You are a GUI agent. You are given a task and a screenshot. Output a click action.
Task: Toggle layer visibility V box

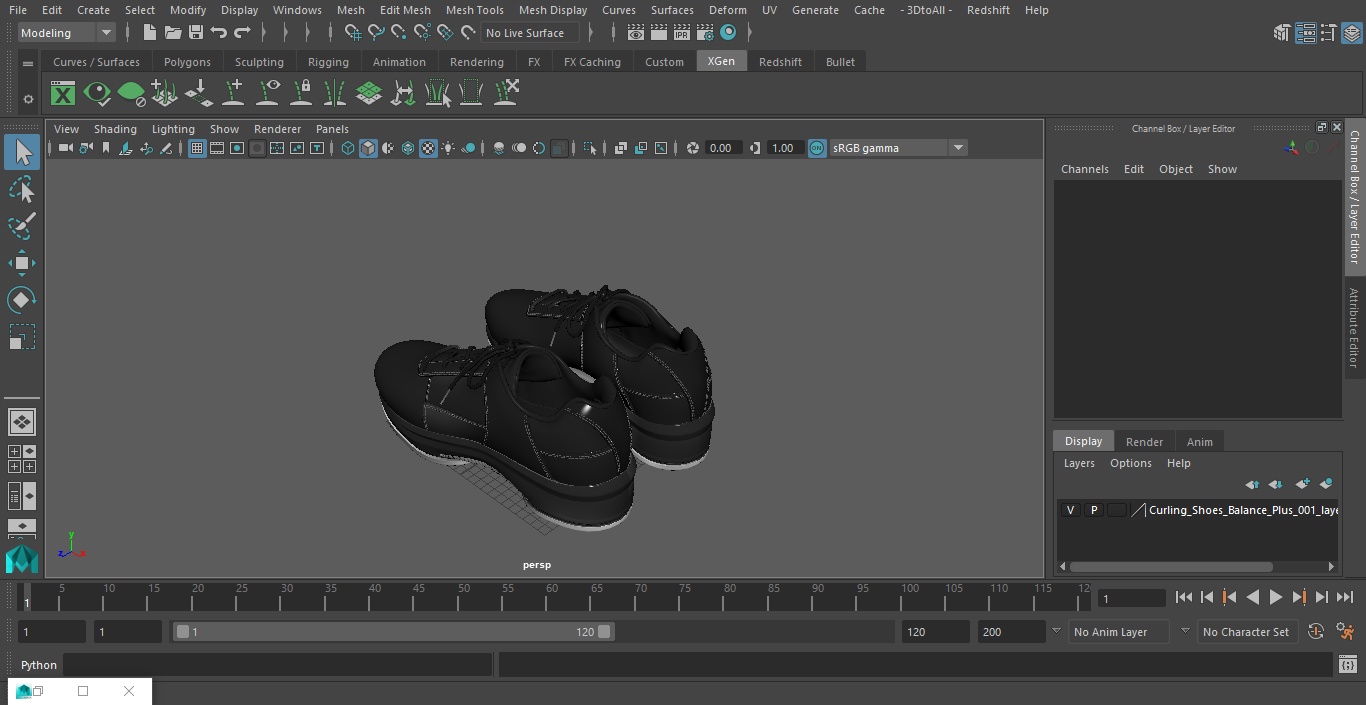pos(1071,510)
